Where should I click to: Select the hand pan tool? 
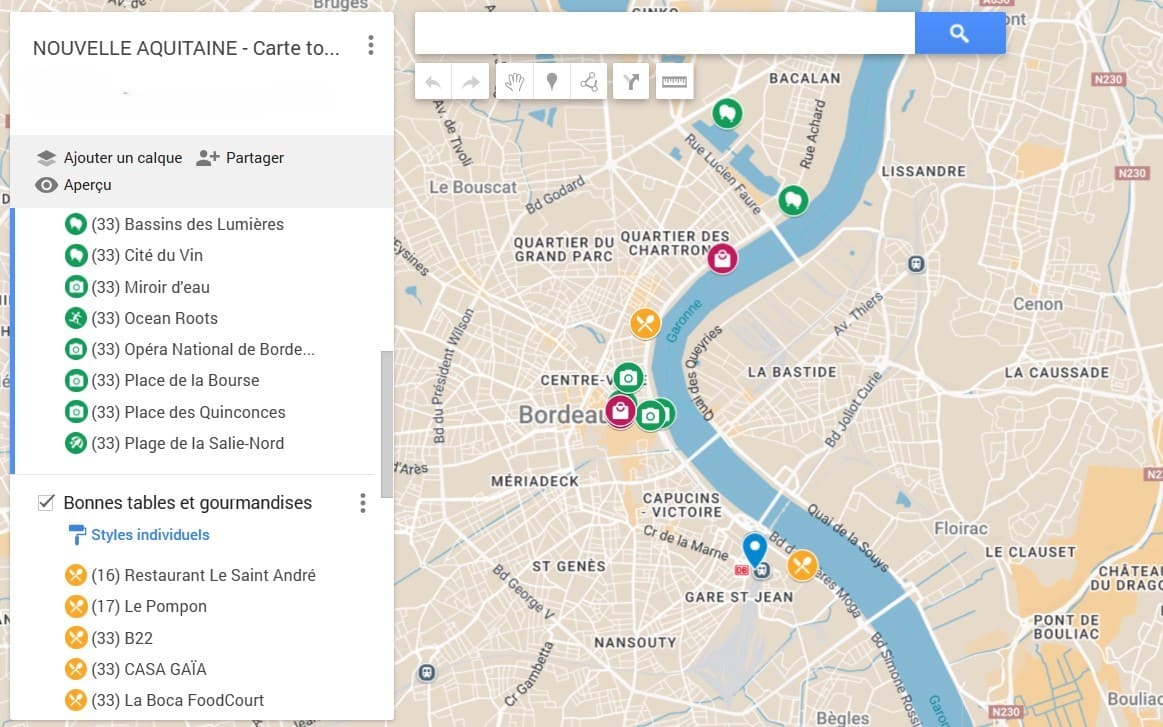click(515, 82)
